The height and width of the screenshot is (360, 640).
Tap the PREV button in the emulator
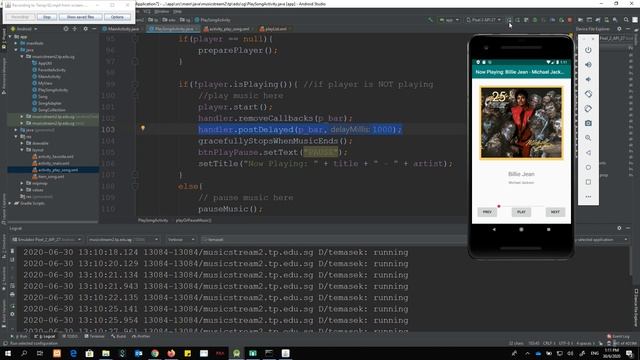(487, 212)
